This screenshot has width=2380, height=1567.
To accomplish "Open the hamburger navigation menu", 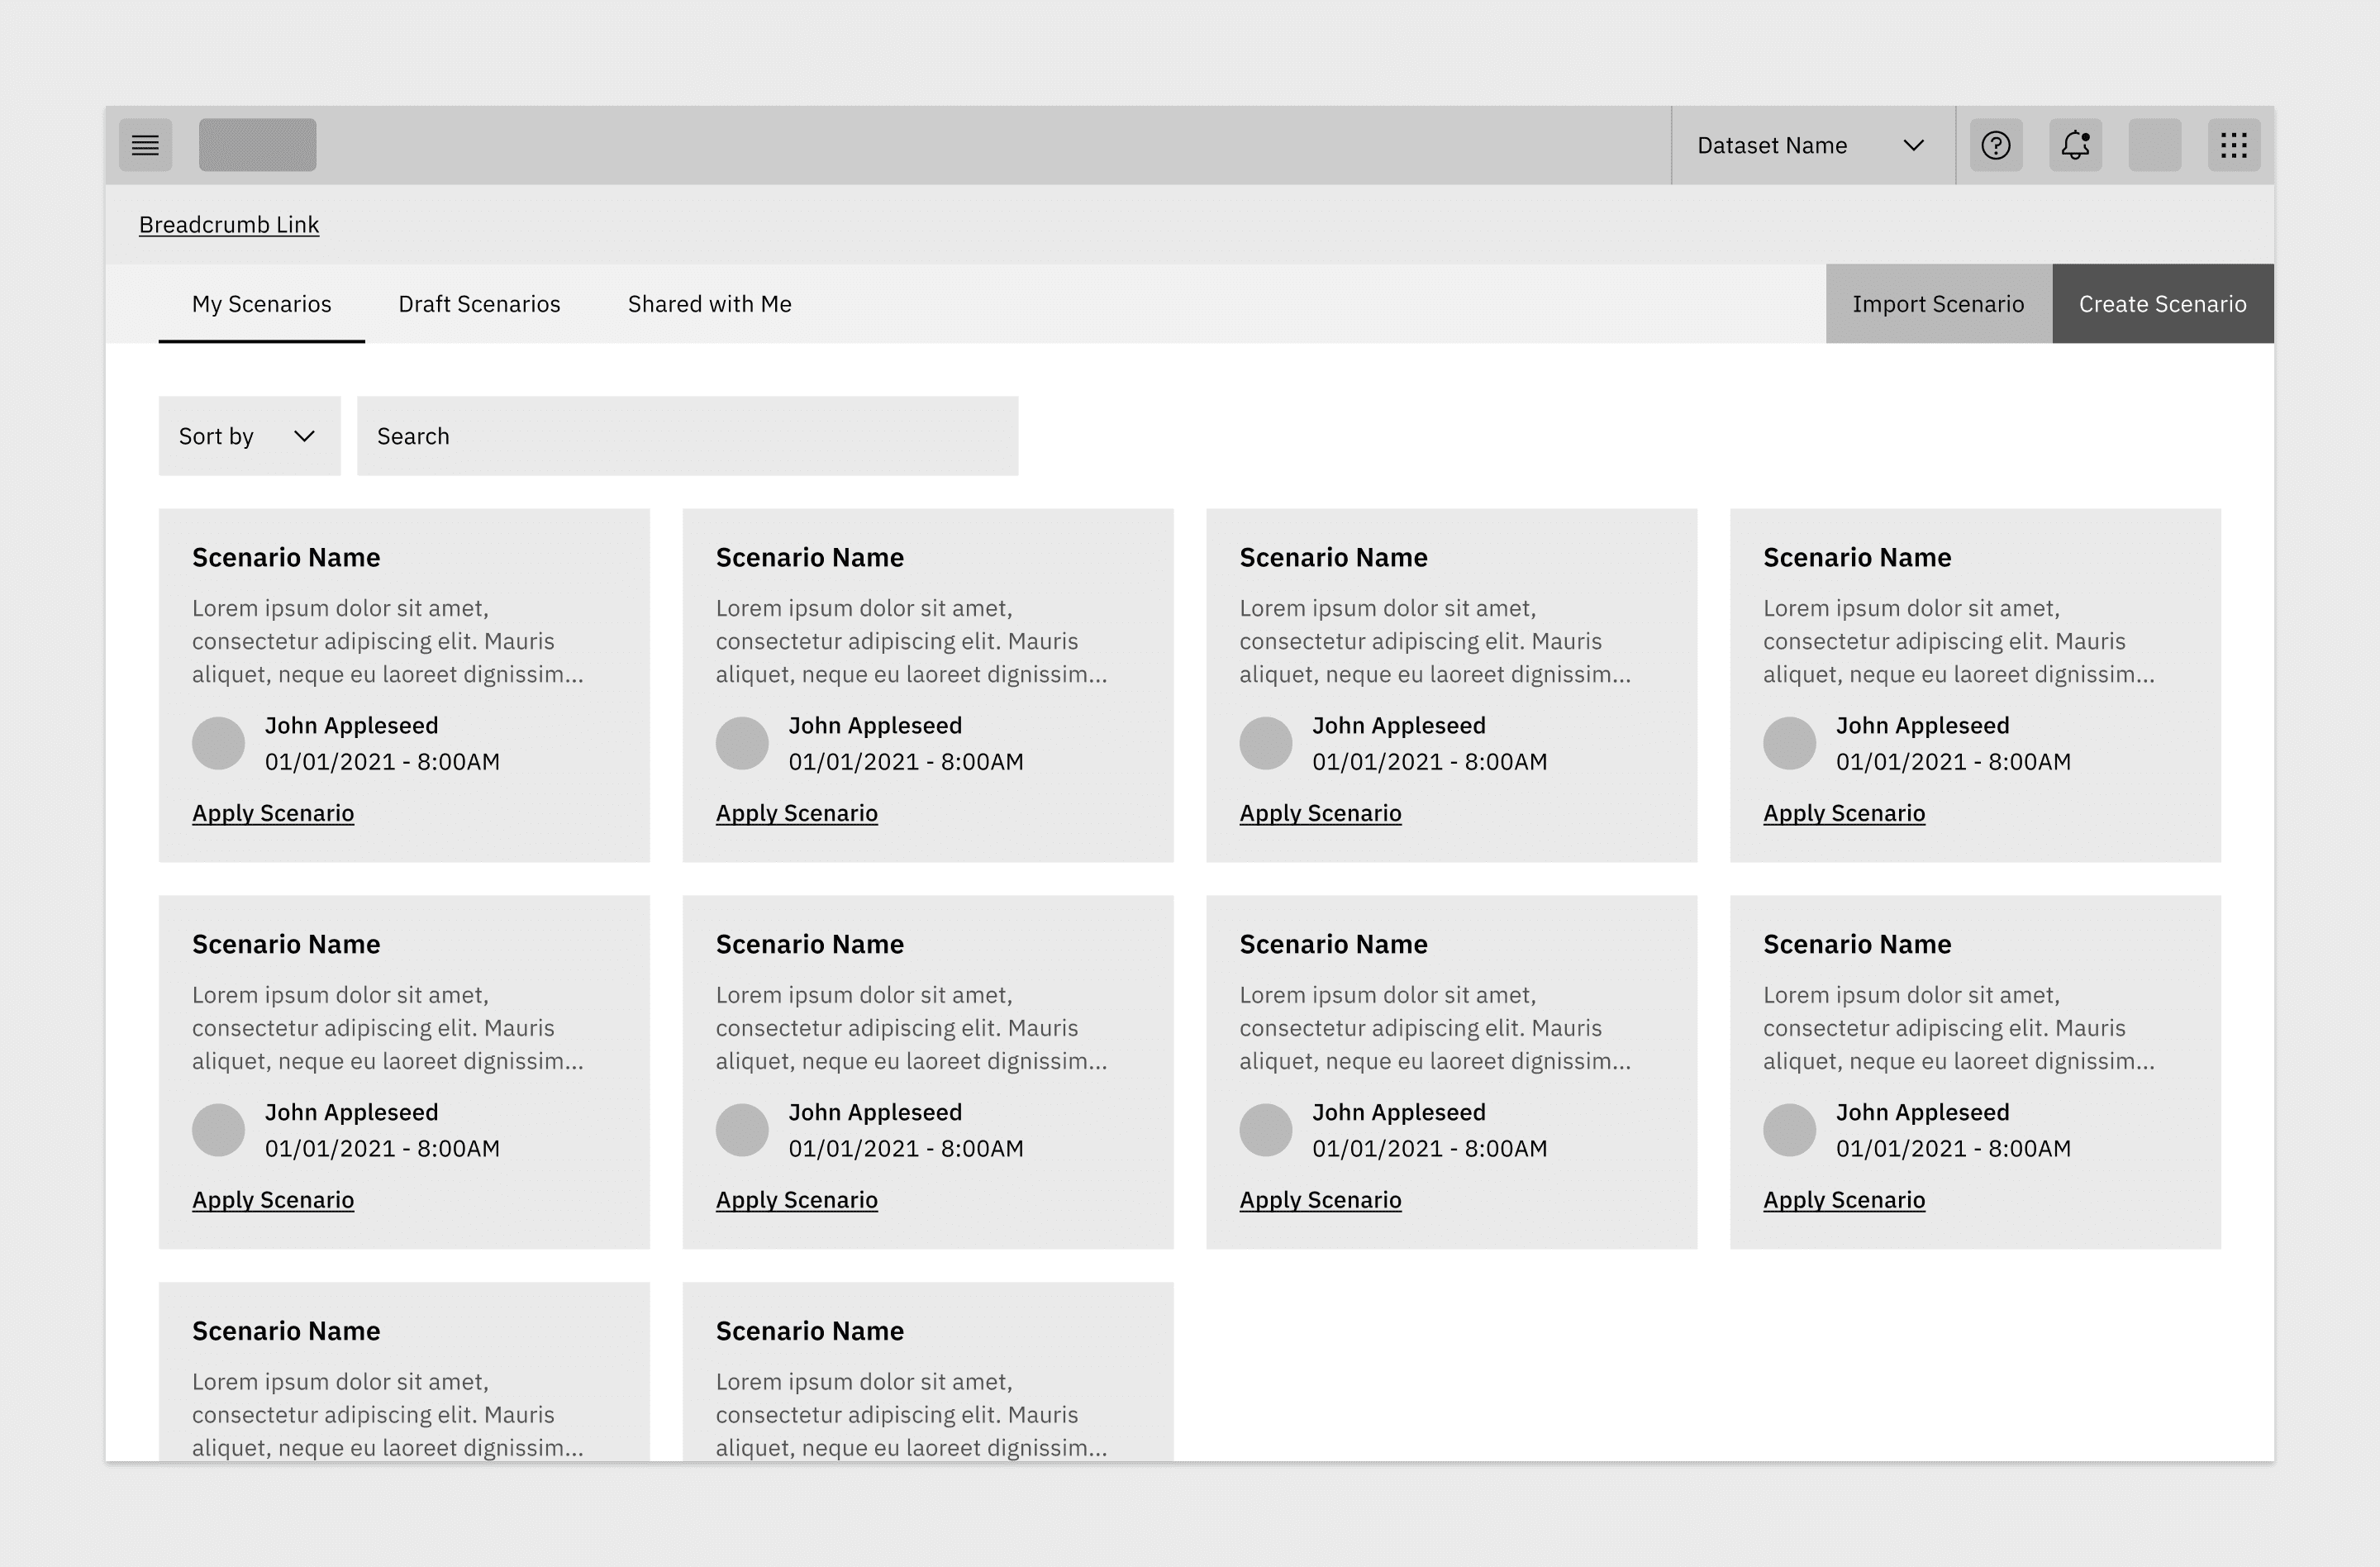I will pos(145,145).
